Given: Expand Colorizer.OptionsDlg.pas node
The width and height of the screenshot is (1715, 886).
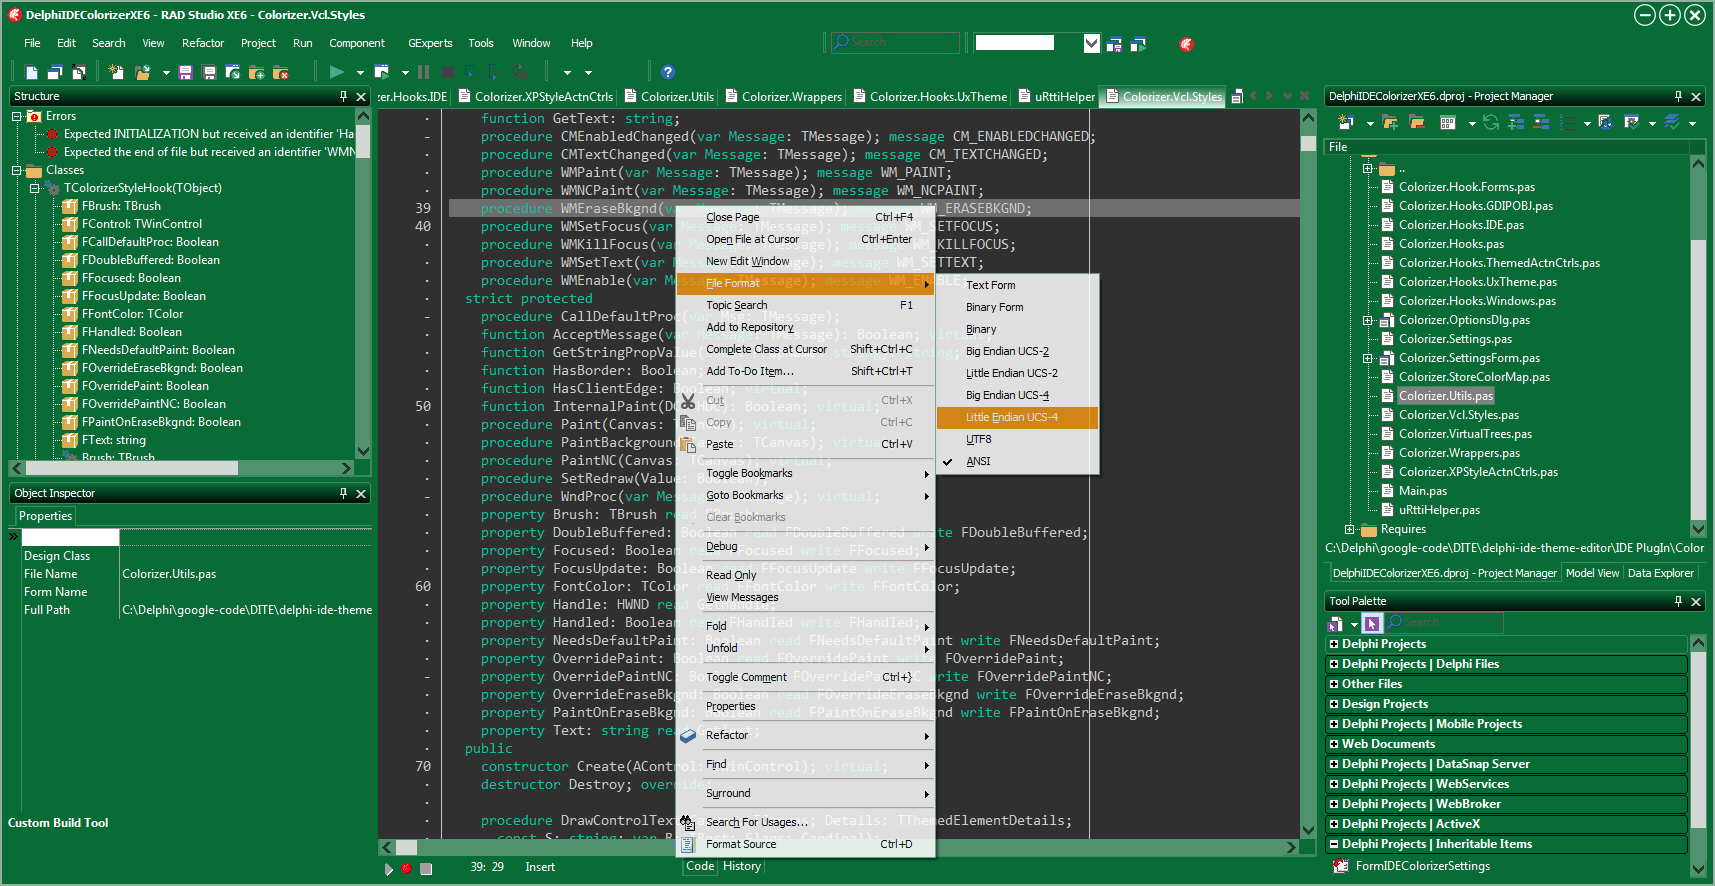Looking at the screenshot, I should pos(1368,321).
